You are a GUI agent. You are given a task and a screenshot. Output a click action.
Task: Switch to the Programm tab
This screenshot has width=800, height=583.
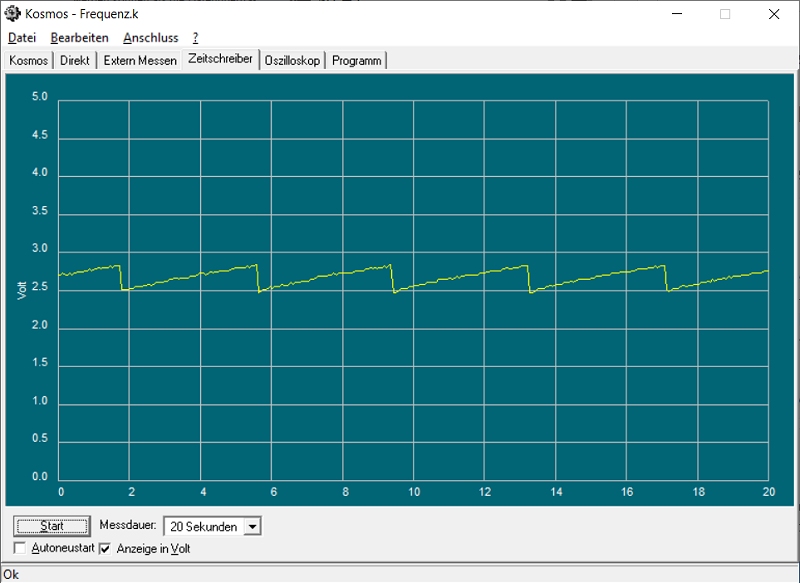(356, 61)
